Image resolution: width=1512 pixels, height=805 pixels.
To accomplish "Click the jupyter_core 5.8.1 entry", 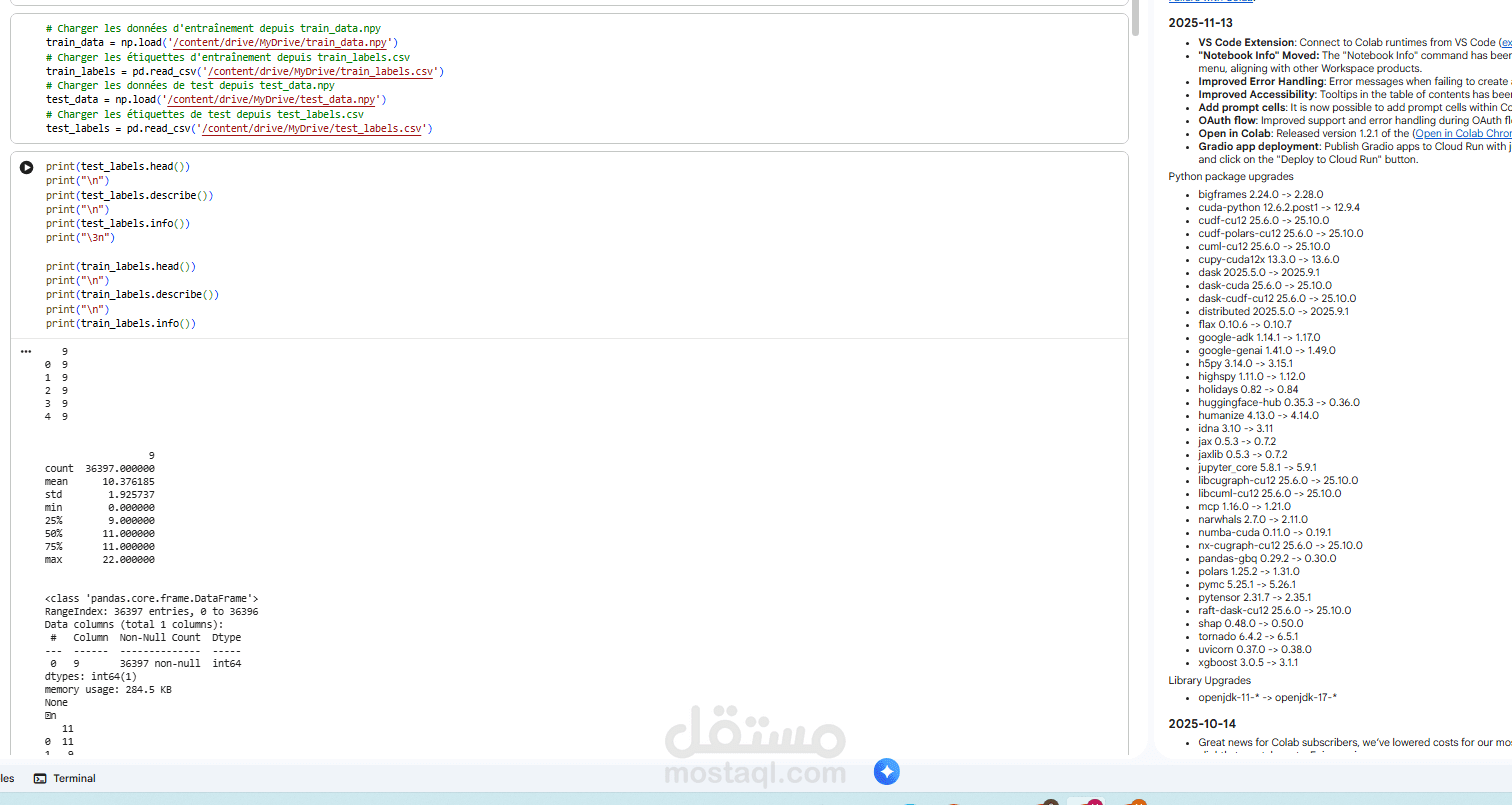I will (x=1257, y=467).
